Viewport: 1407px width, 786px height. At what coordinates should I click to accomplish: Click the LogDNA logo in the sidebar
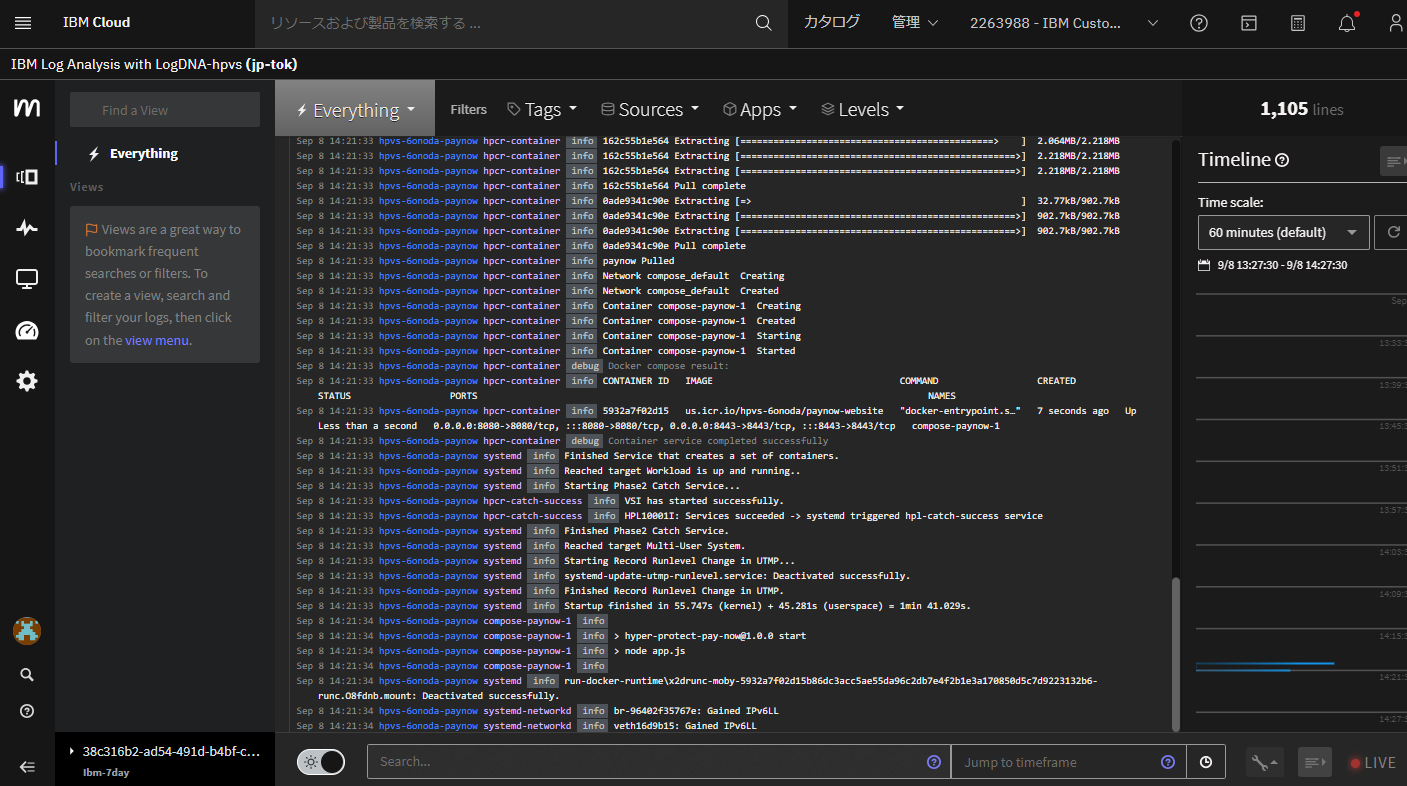tap(27, 108)
